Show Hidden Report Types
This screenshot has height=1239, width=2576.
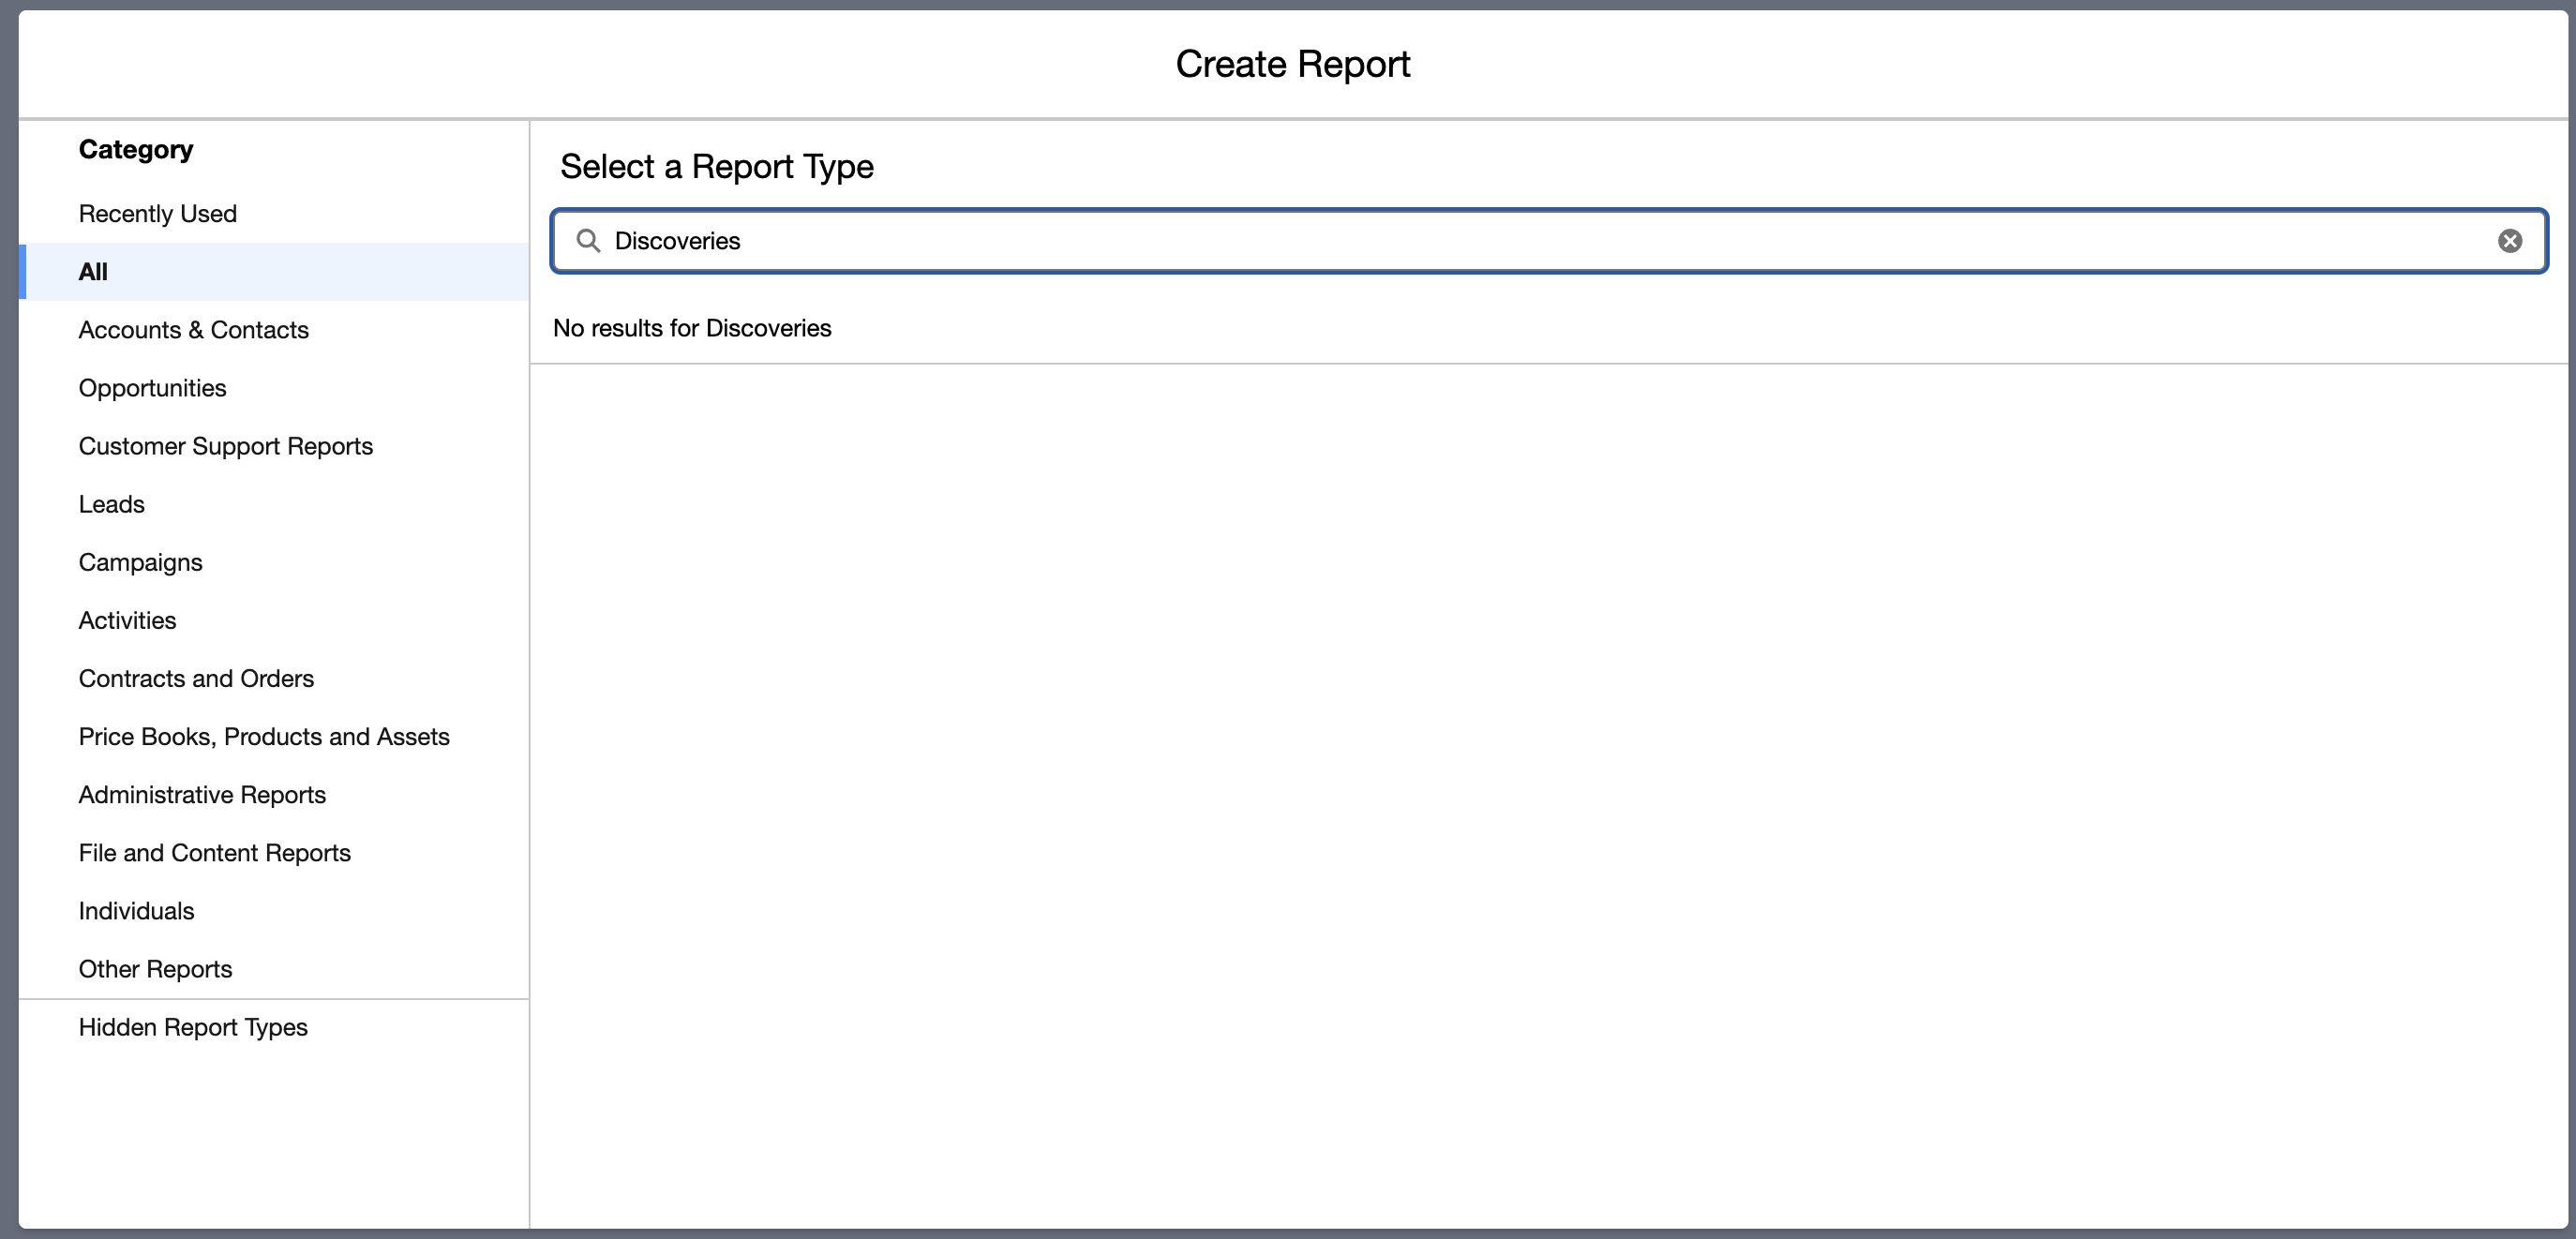click(193, 1027)
